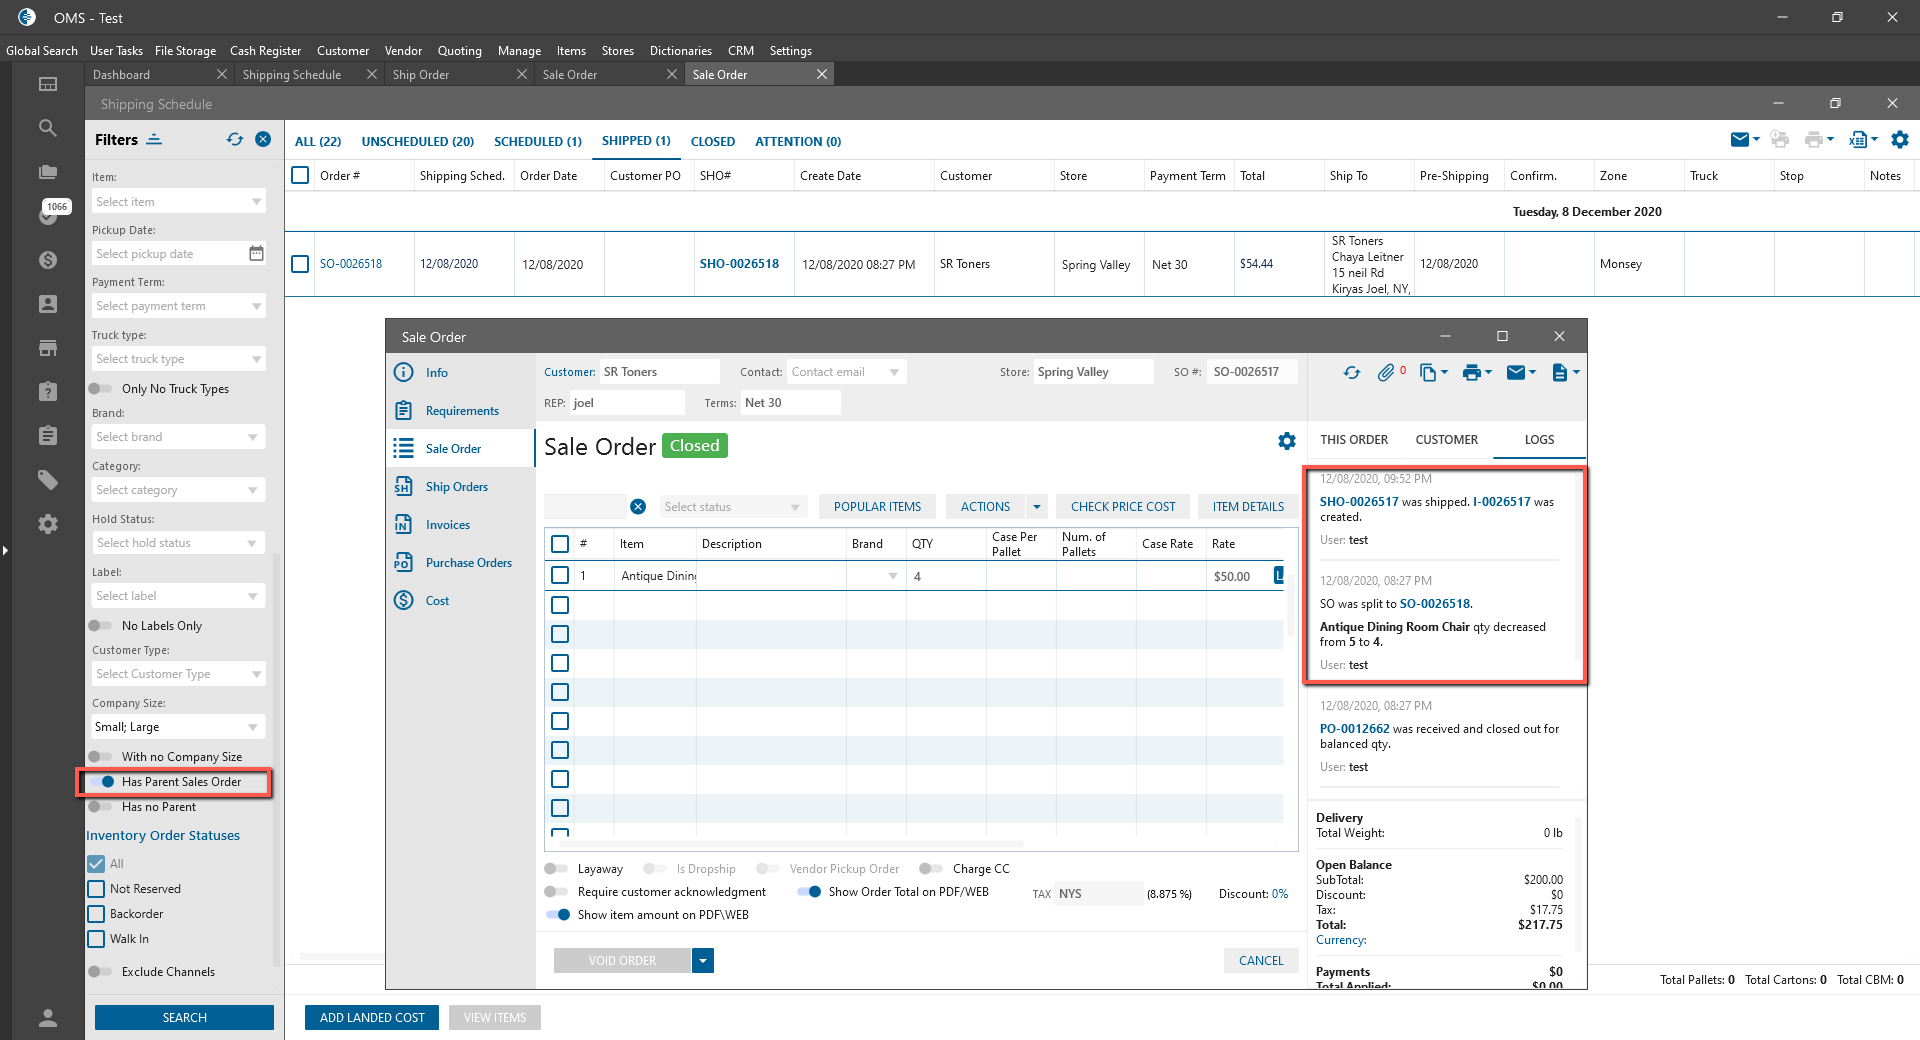1920x1040 pixels.
Task: Open the Info section icon in Sale Order
Action: [x=404, y=373]
